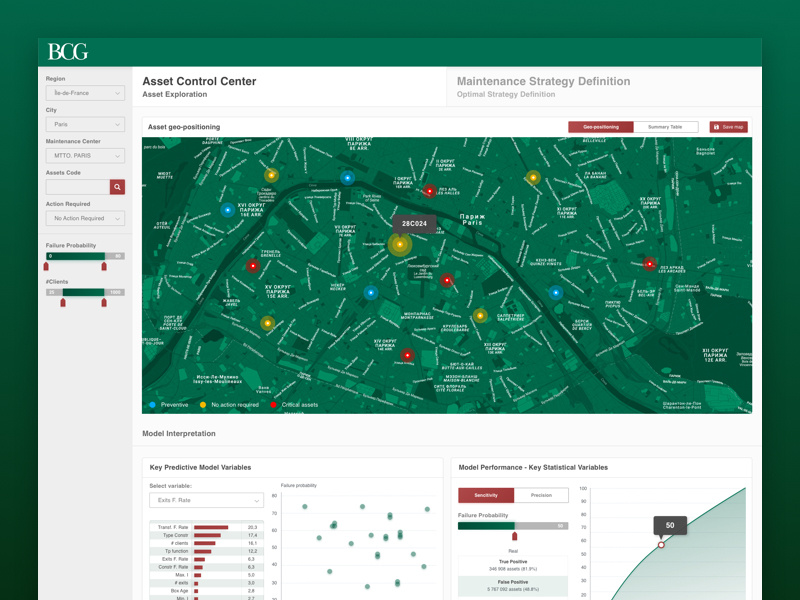Image resolution: width=800 pixels, height=600 pixels.
Task: Switch to the Precision toggle option
Action: click(541, 495)
